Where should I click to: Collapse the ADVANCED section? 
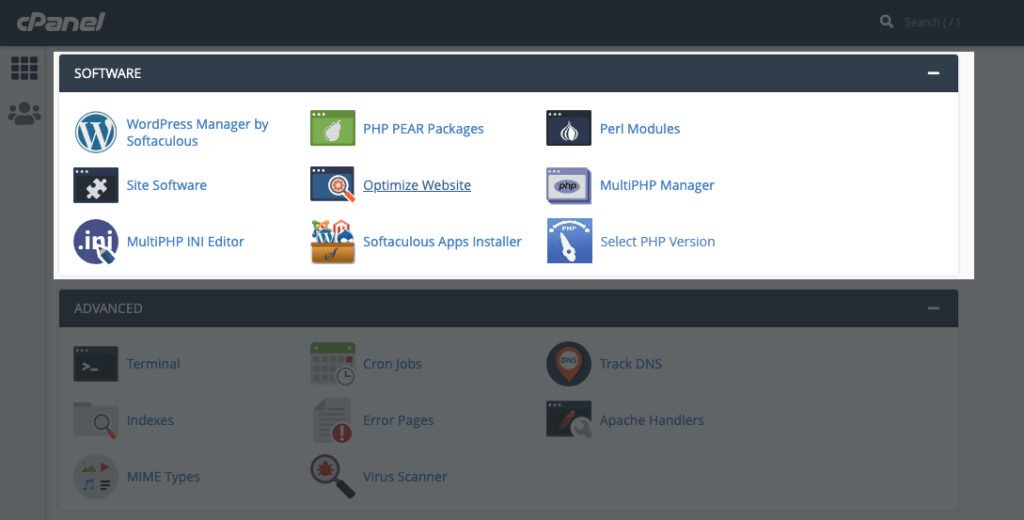(933, 308)
